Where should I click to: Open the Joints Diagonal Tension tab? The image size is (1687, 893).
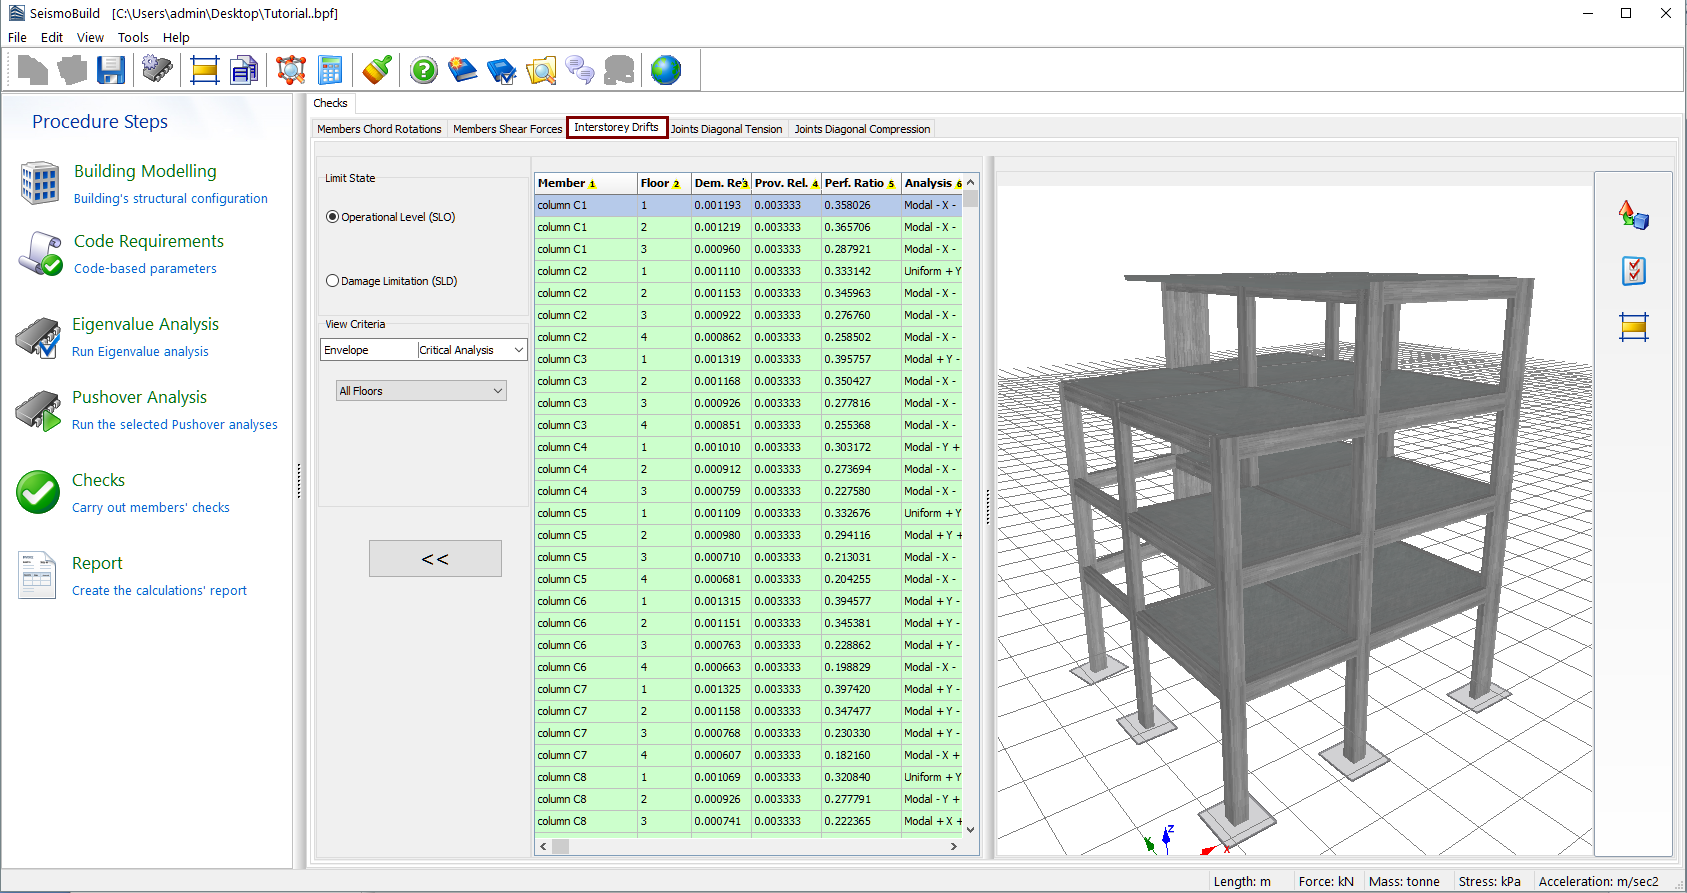coord(726,129)
